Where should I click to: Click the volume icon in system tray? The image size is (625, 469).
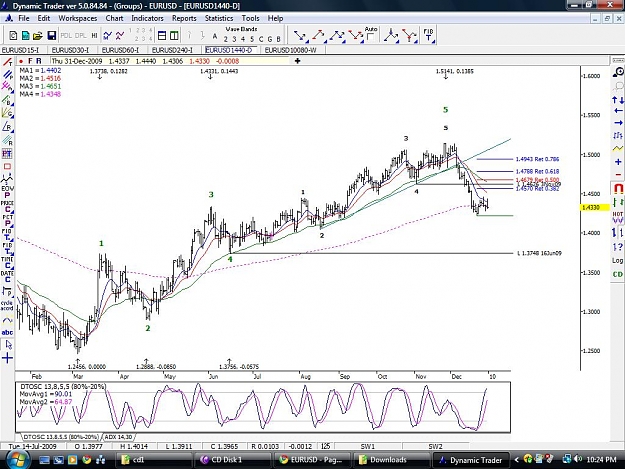[578, 459]
